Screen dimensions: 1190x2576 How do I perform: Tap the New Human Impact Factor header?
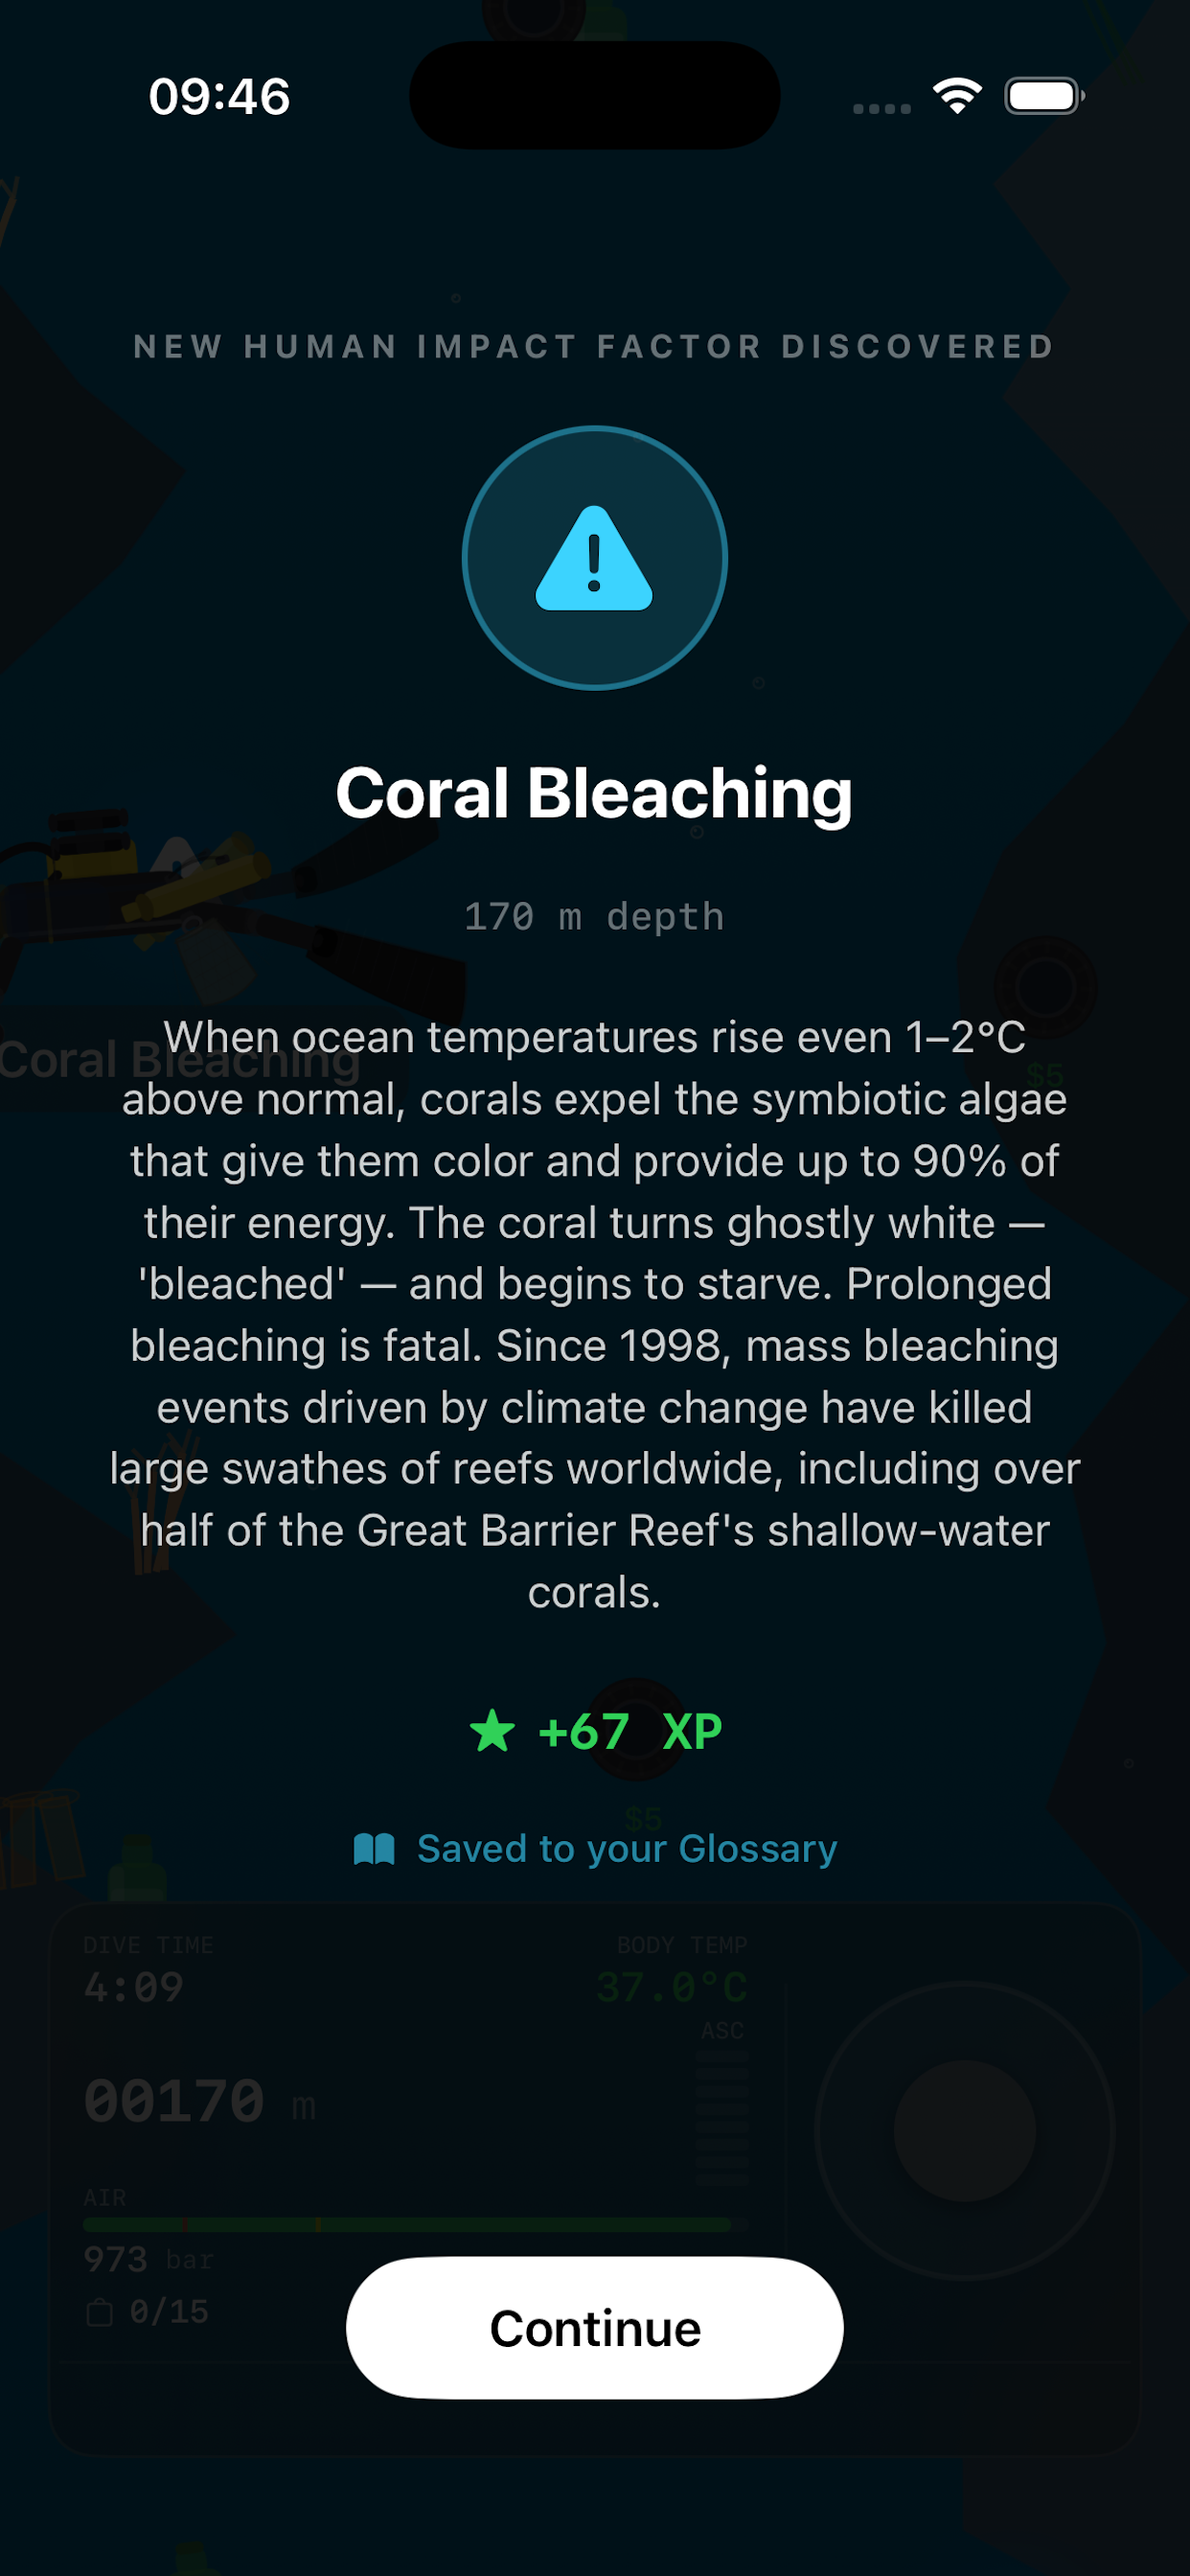(x=594, y=346)
